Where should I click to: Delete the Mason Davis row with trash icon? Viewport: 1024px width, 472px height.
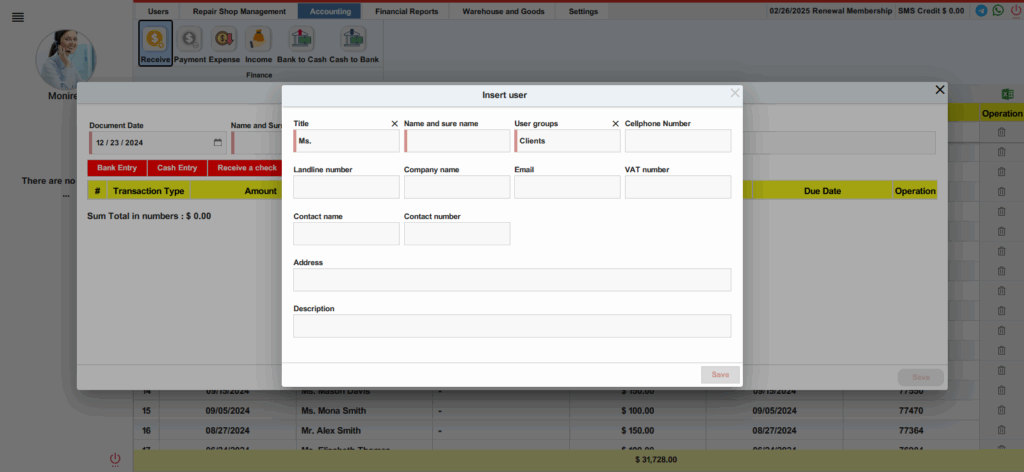pyautogui.click(x=1001, y=391)
